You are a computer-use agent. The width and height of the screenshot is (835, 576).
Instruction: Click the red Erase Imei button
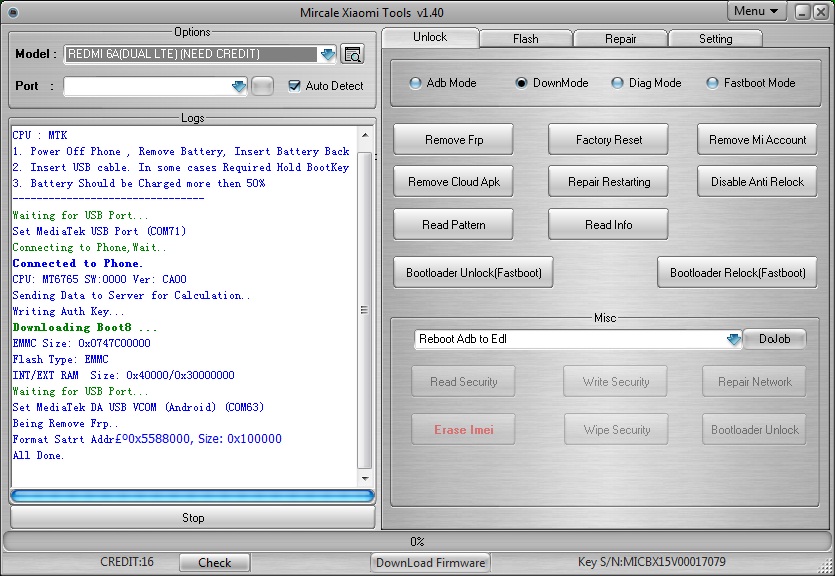tap(463, 430)
